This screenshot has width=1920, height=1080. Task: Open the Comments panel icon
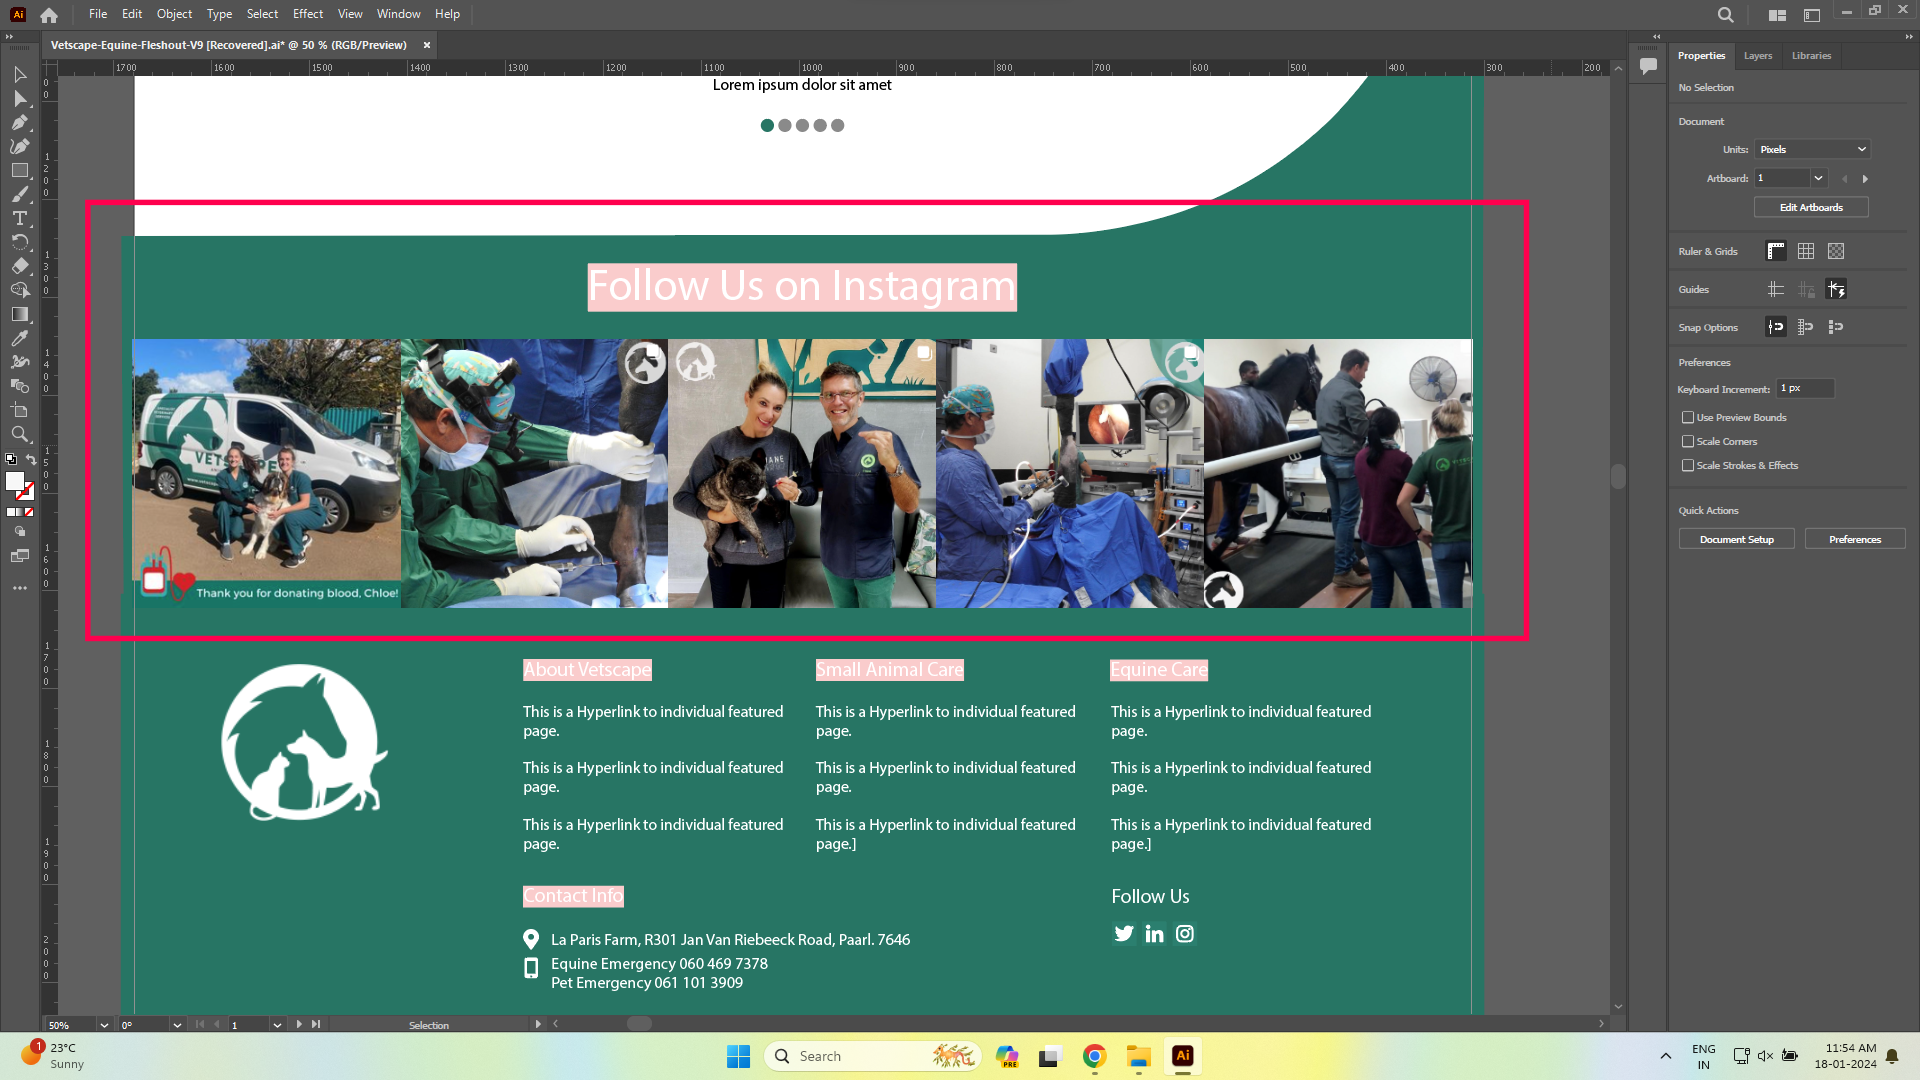pyautogui.click(x=1648, y=66)
